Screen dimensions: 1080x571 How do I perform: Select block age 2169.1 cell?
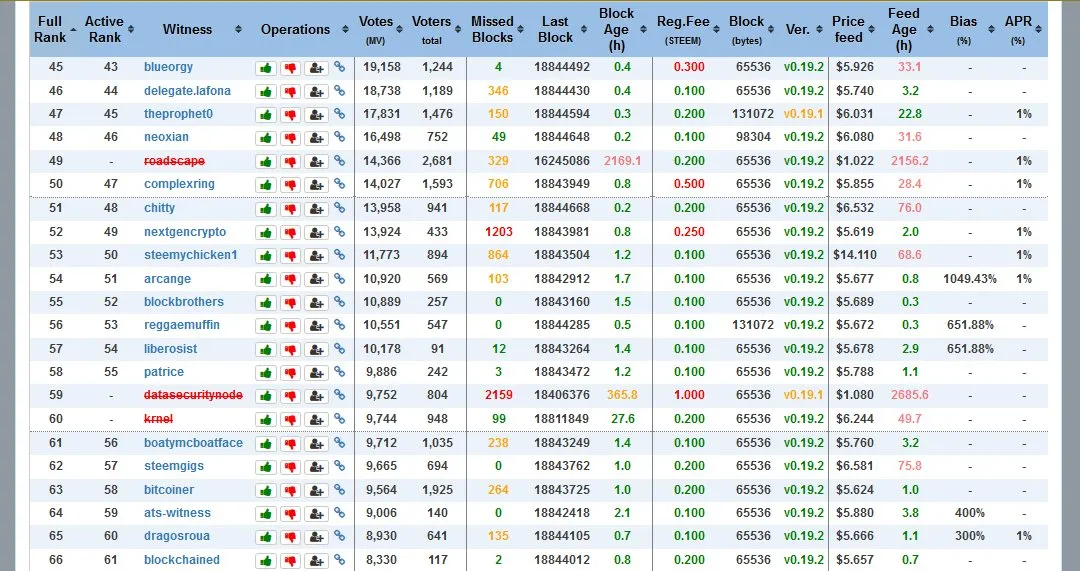622,160
